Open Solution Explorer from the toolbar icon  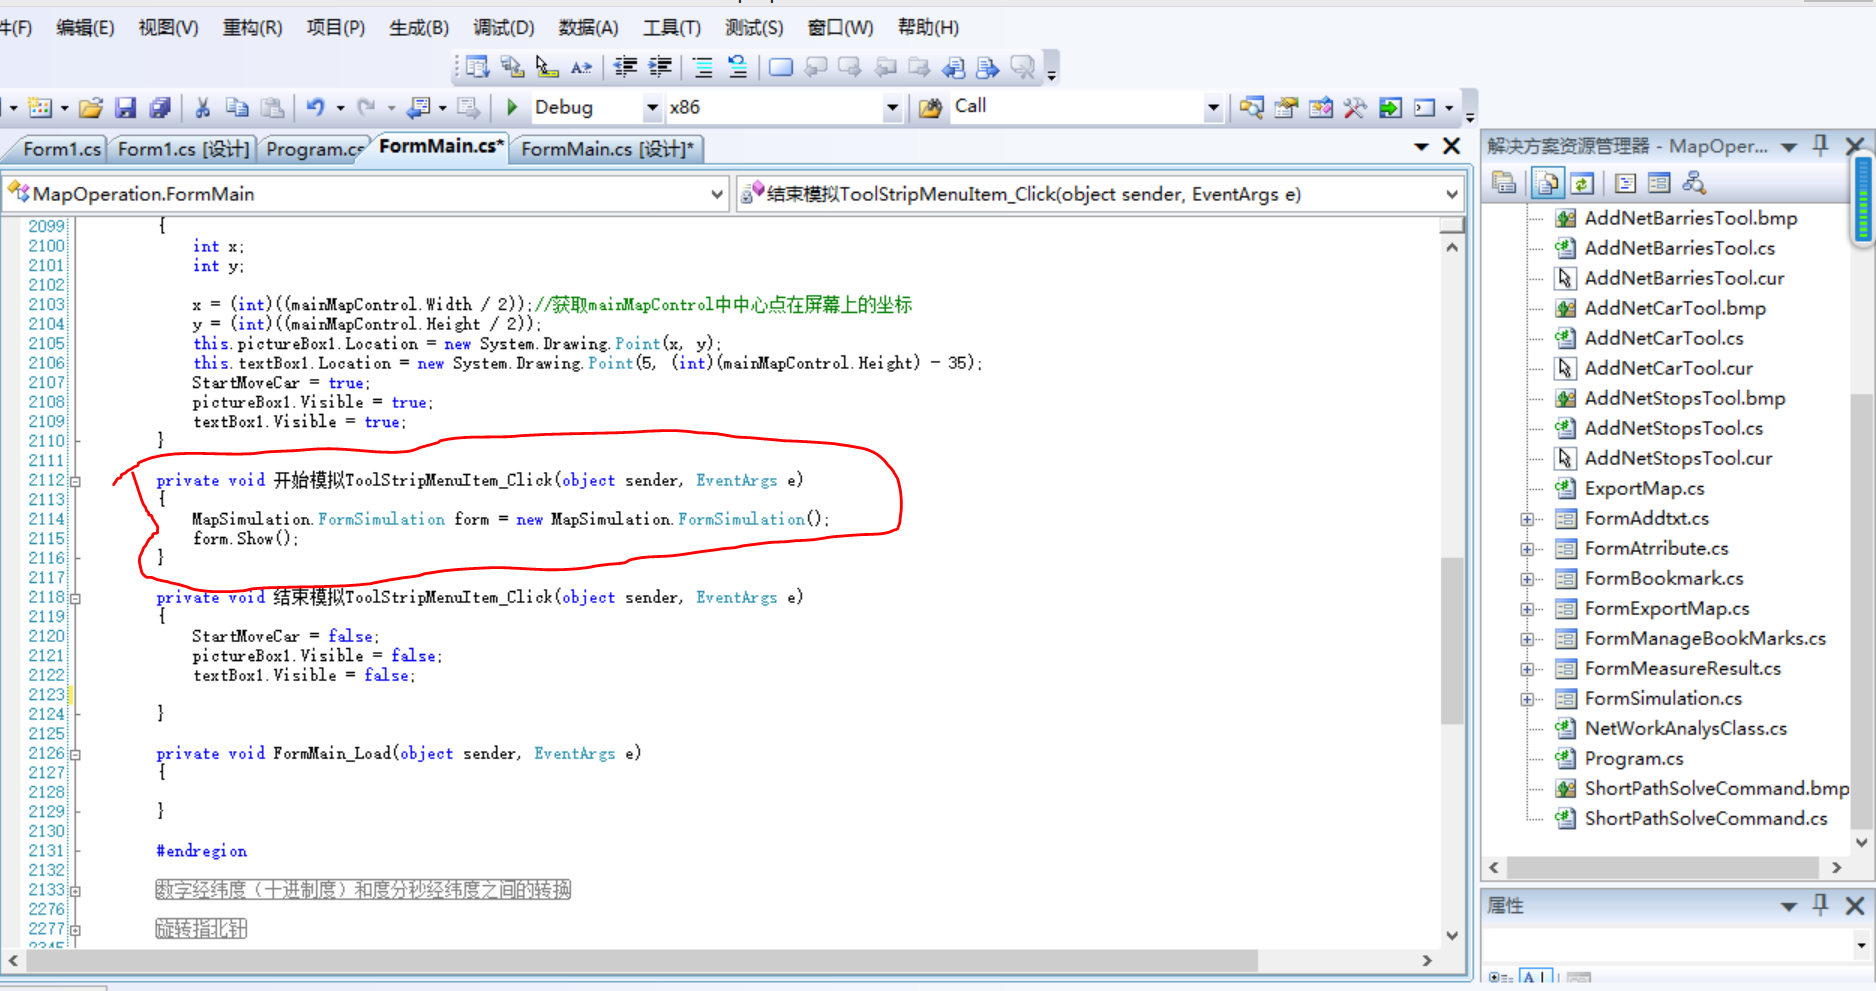coord(1251,107)
